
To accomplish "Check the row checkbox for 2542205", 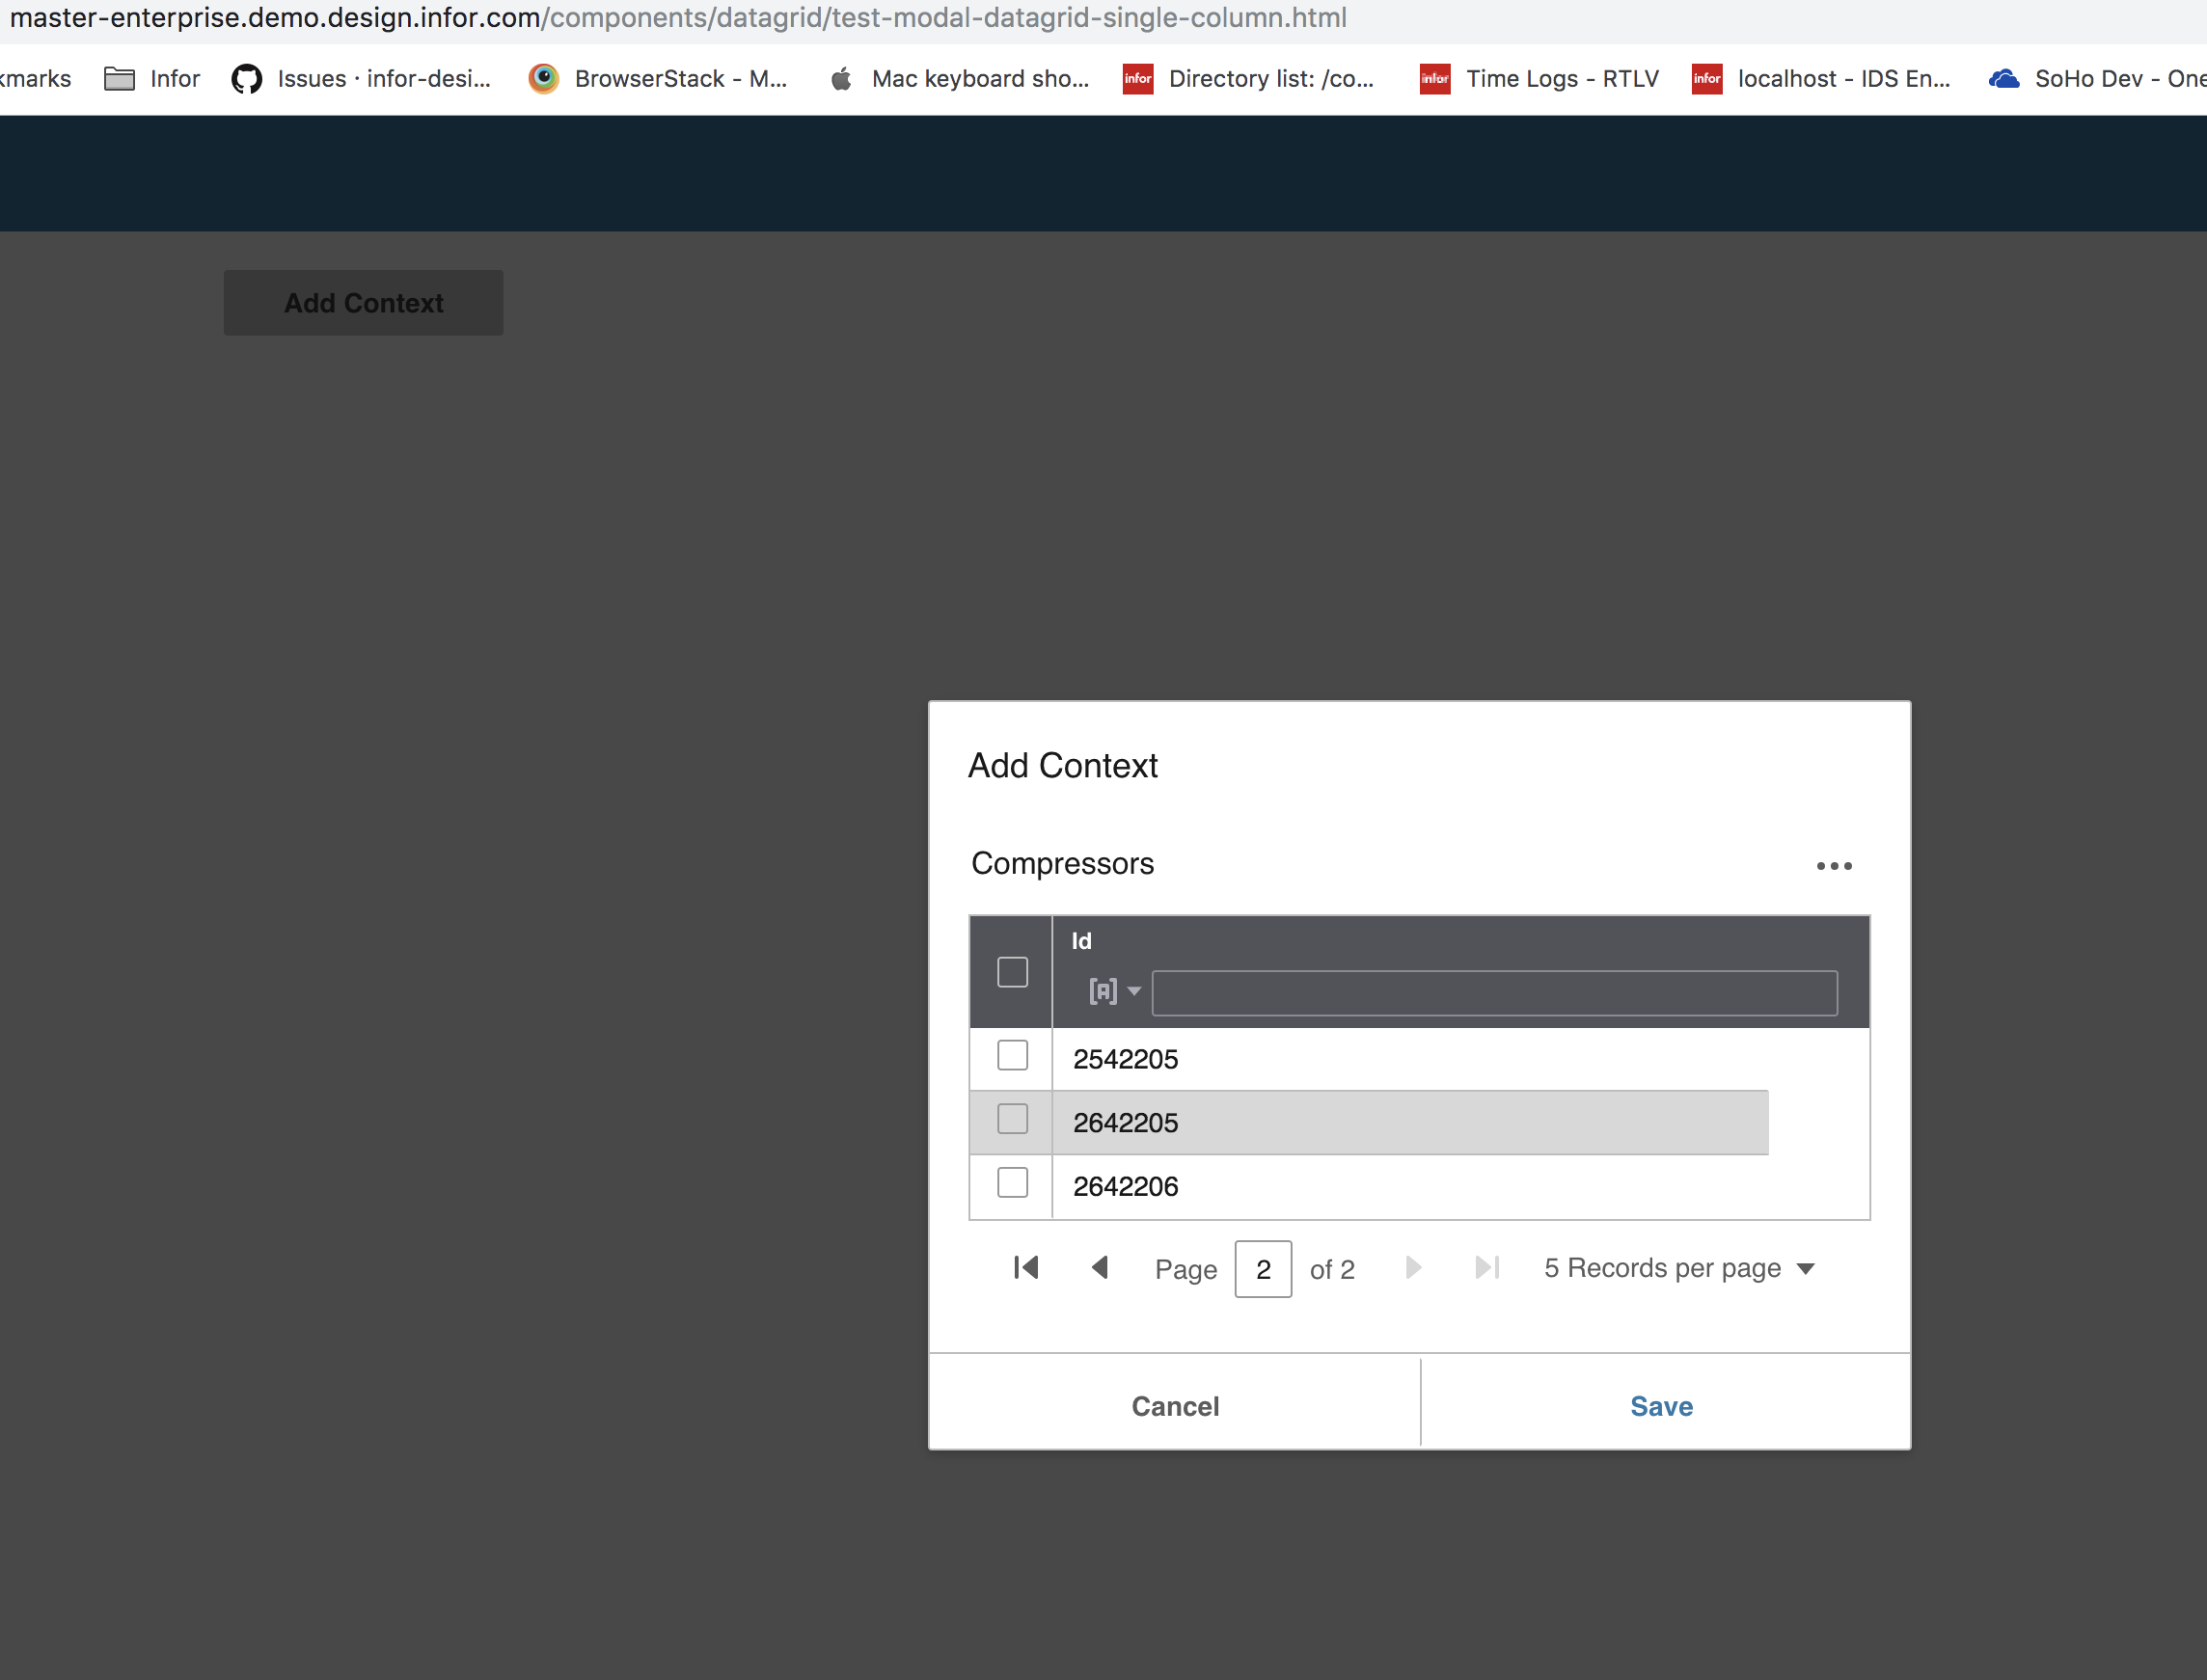I will coord(1011,1056).
